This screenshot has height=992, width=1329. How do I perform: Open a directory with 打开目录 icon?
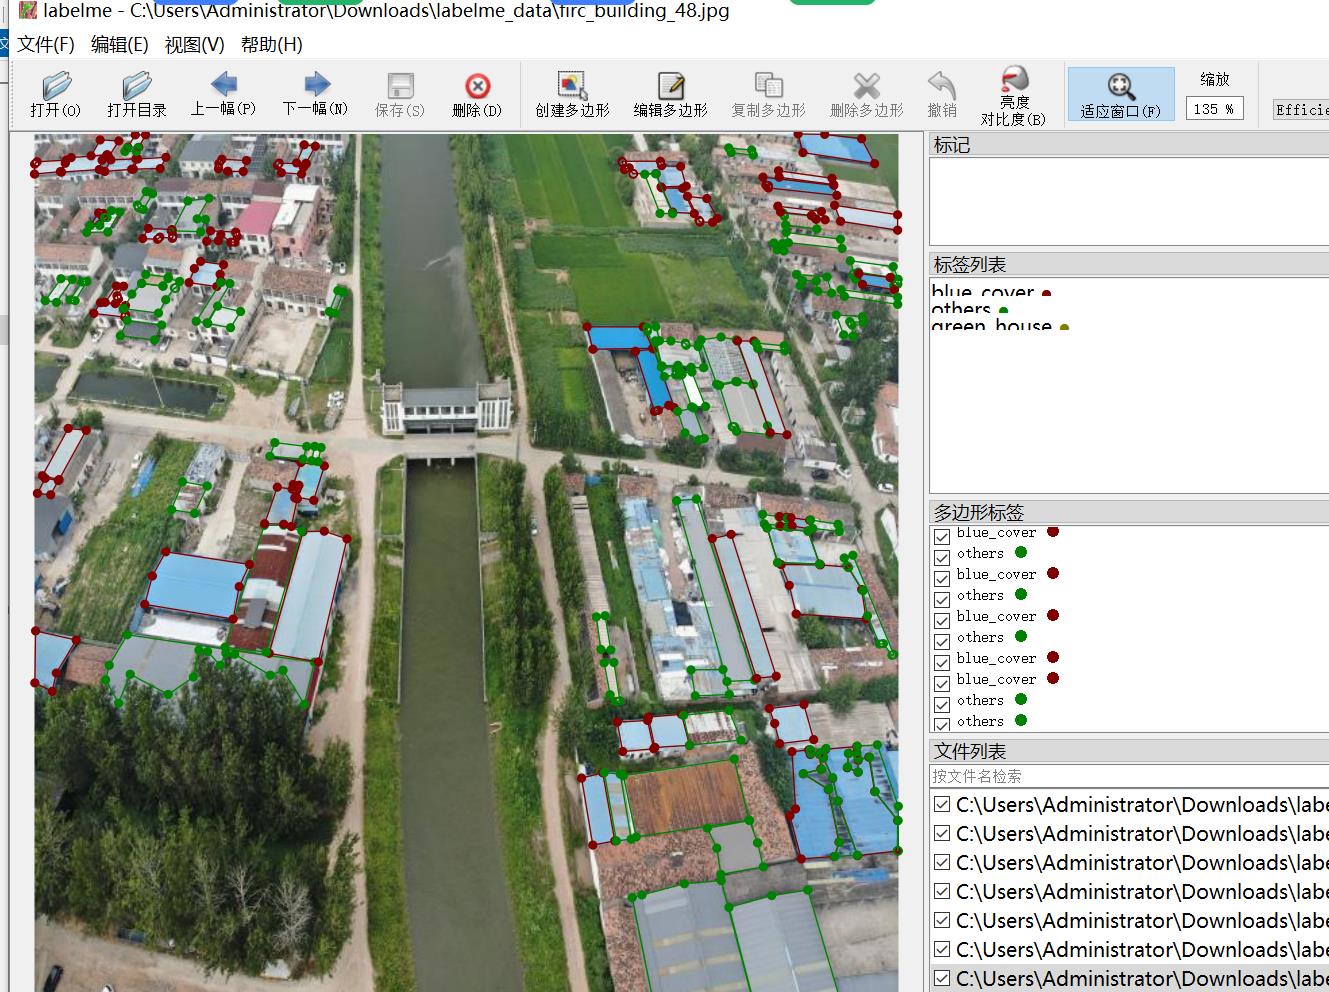point(136,95)
